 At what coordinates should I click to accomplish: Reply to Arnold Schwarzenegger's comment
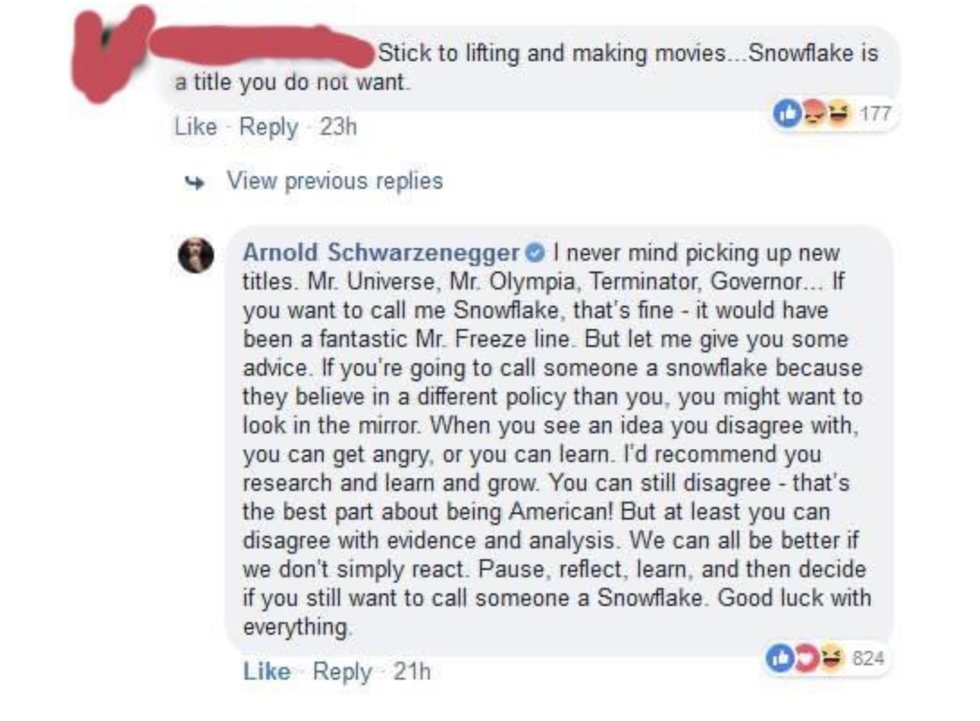(342, 671)
